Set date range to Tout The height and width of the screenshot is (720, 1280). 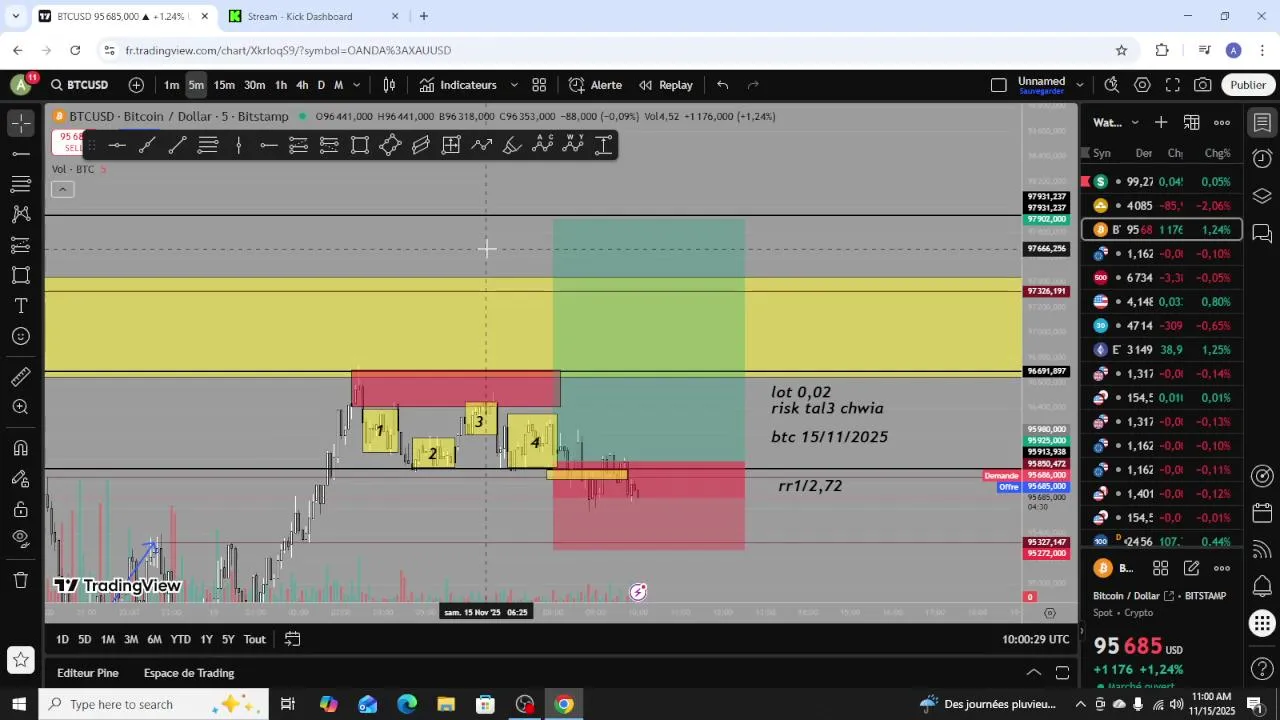pos(255,639)
